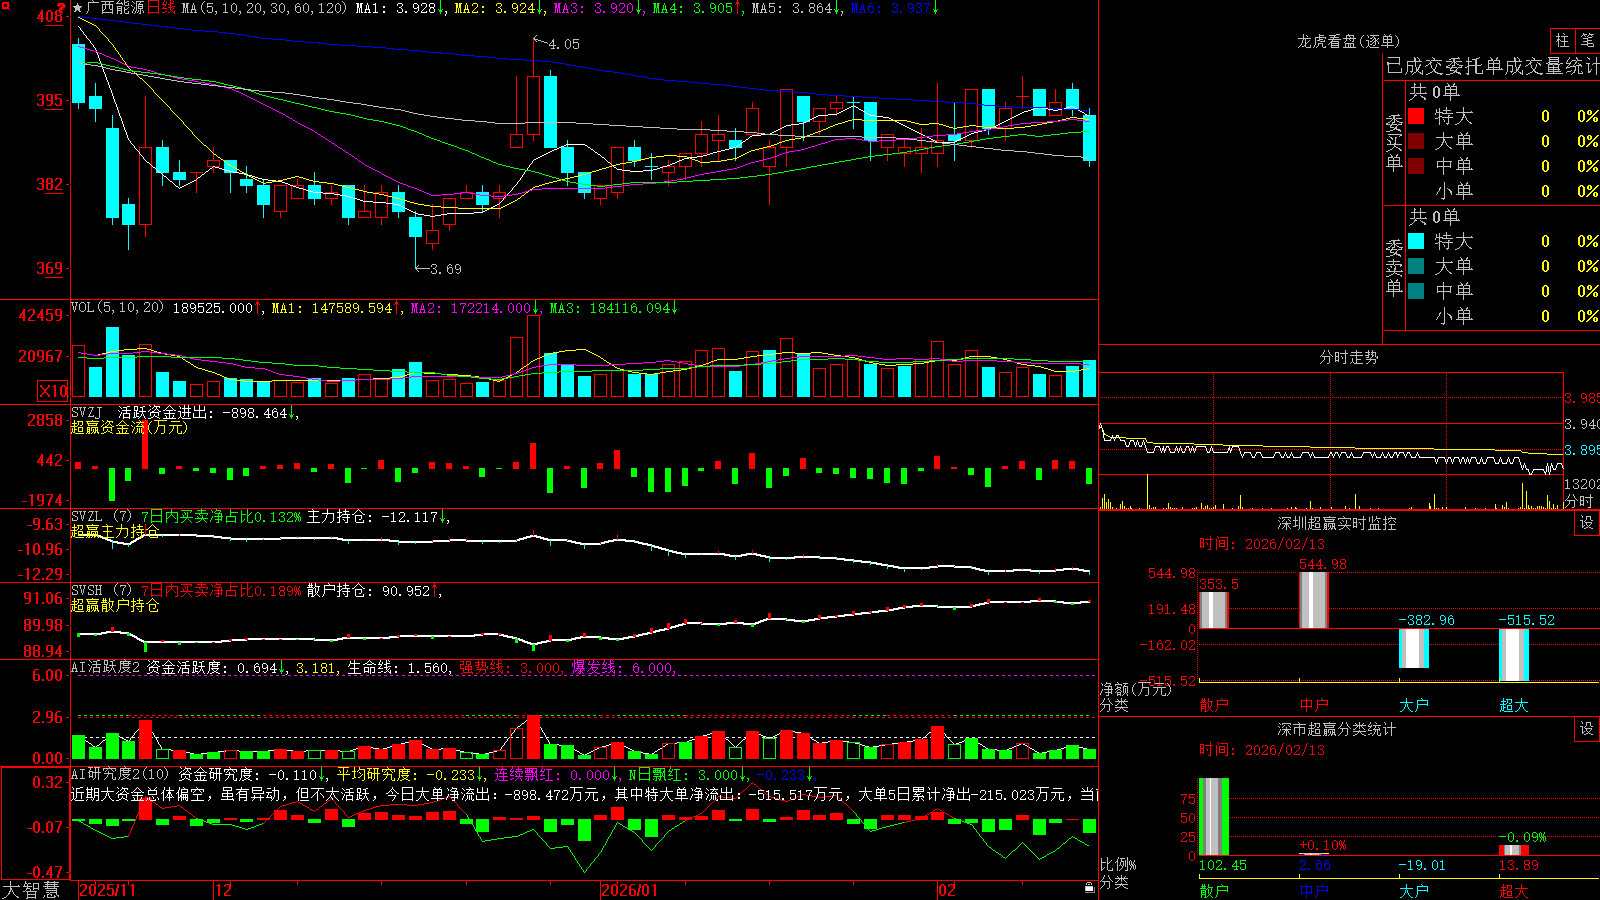1600x900 pixels.
Task: Click the 近期大资金总体偏空 commentary line
Action: point(584,794)
